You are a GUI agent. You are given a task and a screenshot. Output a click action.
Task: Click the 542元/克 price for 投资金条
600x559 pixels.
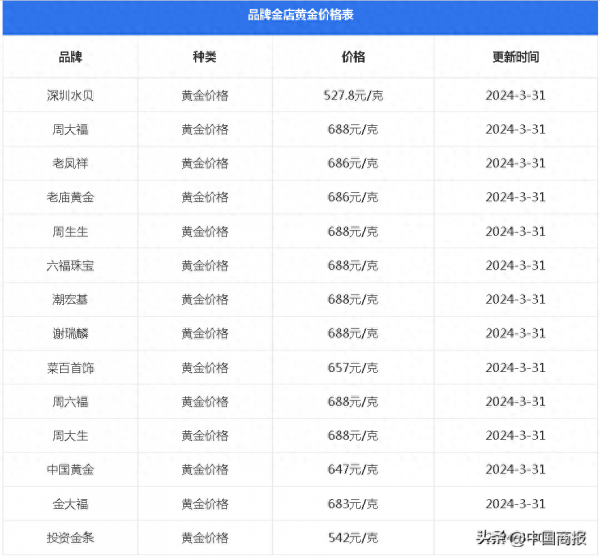[353, 538]
